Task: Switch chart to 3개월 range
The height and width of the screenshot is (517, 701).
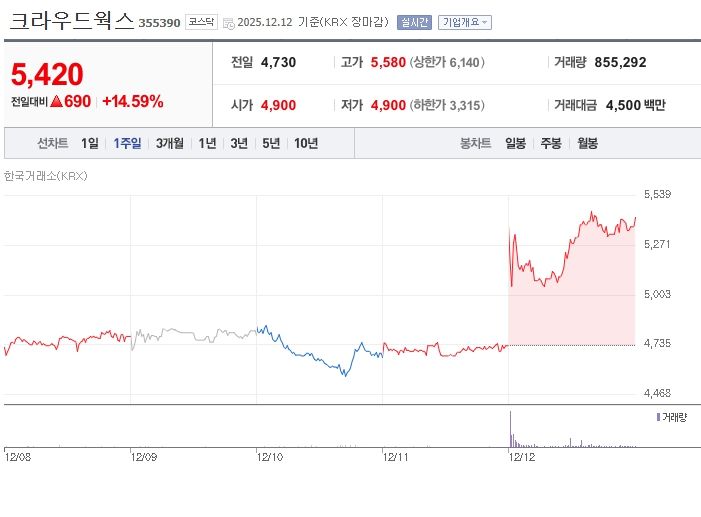Action: [x=170, y=143]
